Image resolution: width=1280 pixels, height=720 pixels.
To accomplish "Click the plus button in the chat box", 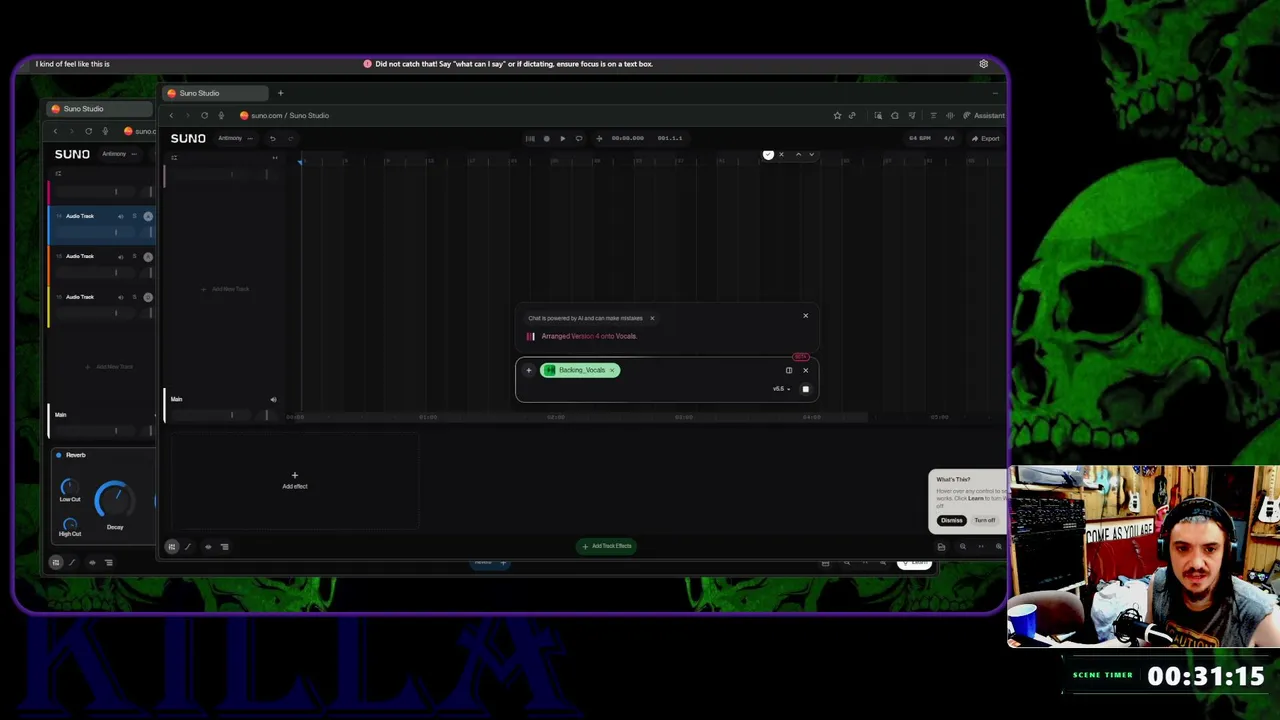I will 529,370.
